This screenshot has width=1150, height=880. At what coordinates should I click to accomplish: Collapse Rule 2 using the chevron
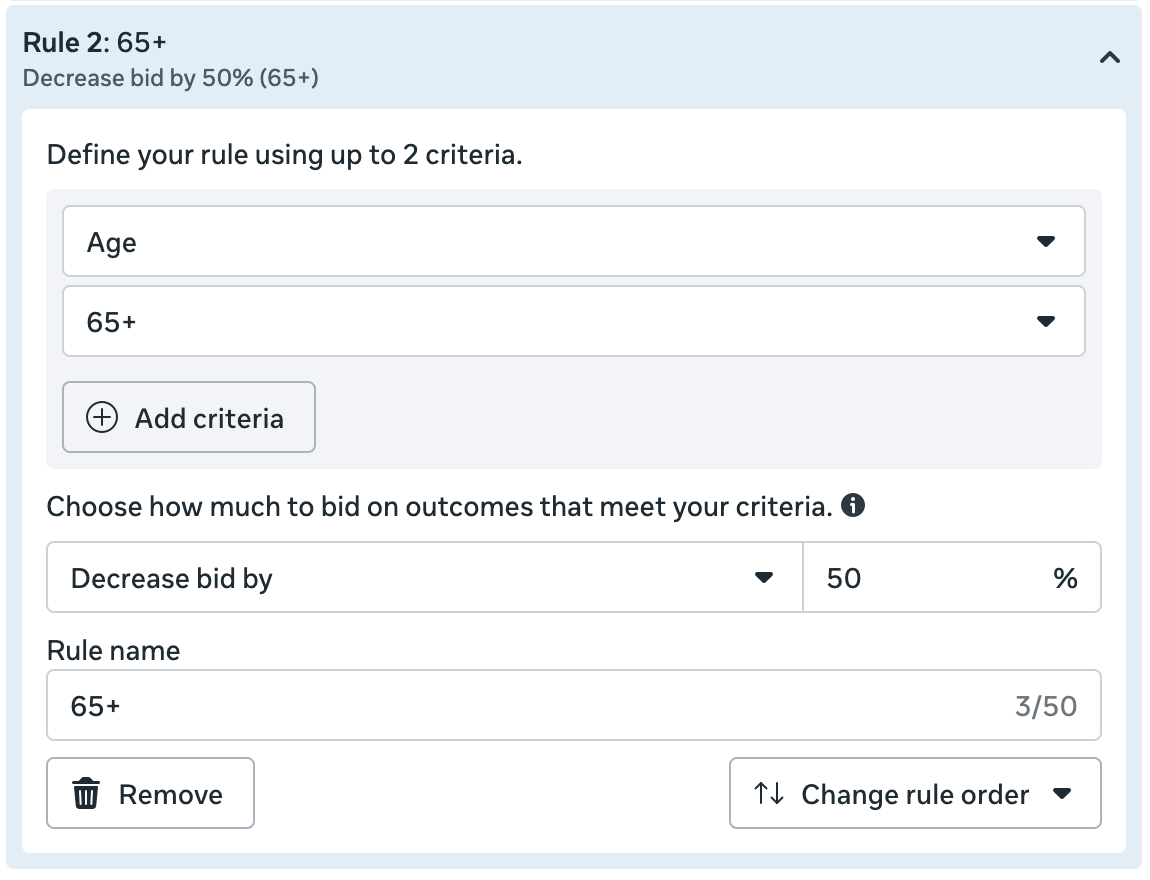(1109, 58)
